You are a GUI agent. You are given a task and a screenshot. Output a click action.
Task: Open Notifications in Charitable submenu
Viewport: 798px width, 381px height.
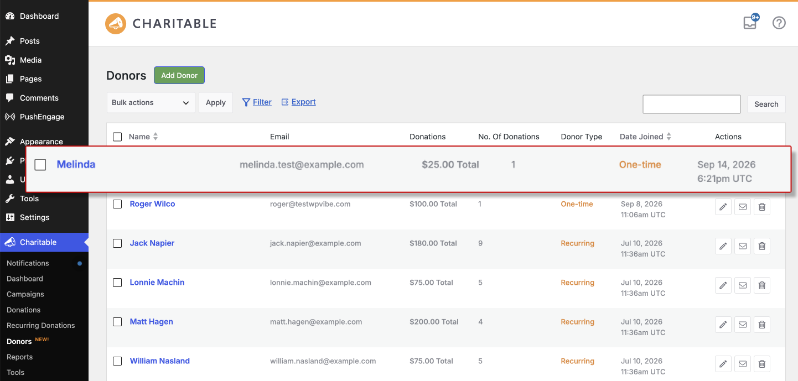pyautogui.click(x=28, y=263)
